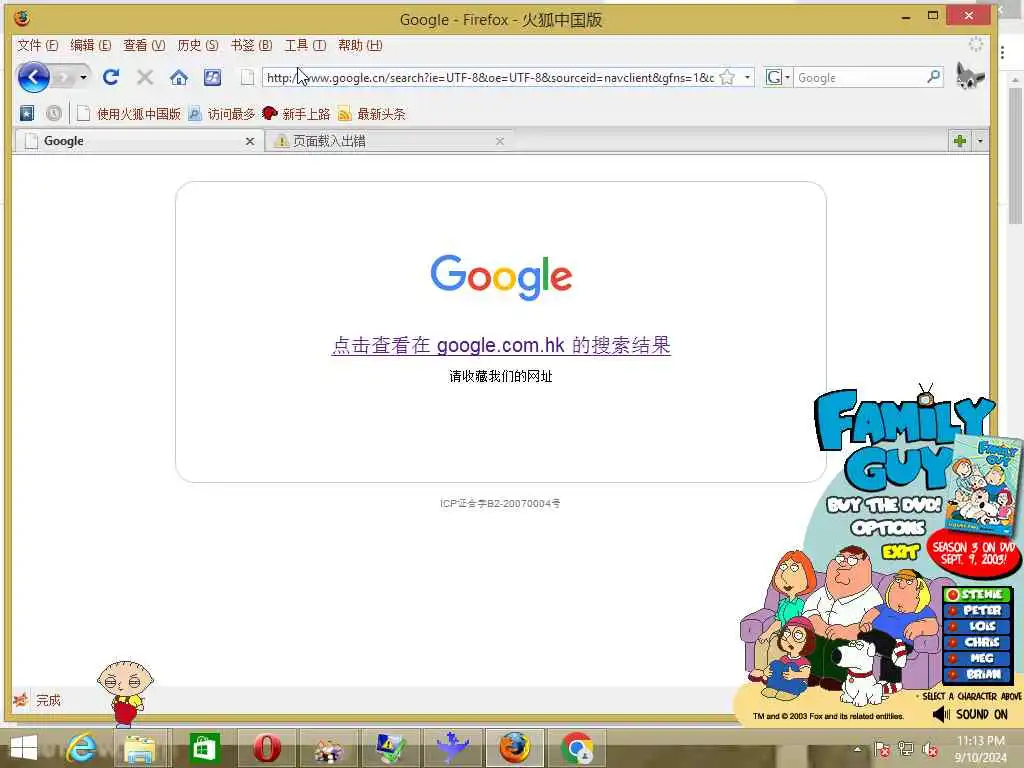Close the 页面载入出错 tab
Viewport: 1024px width, 768px height.
coord(500,141)
